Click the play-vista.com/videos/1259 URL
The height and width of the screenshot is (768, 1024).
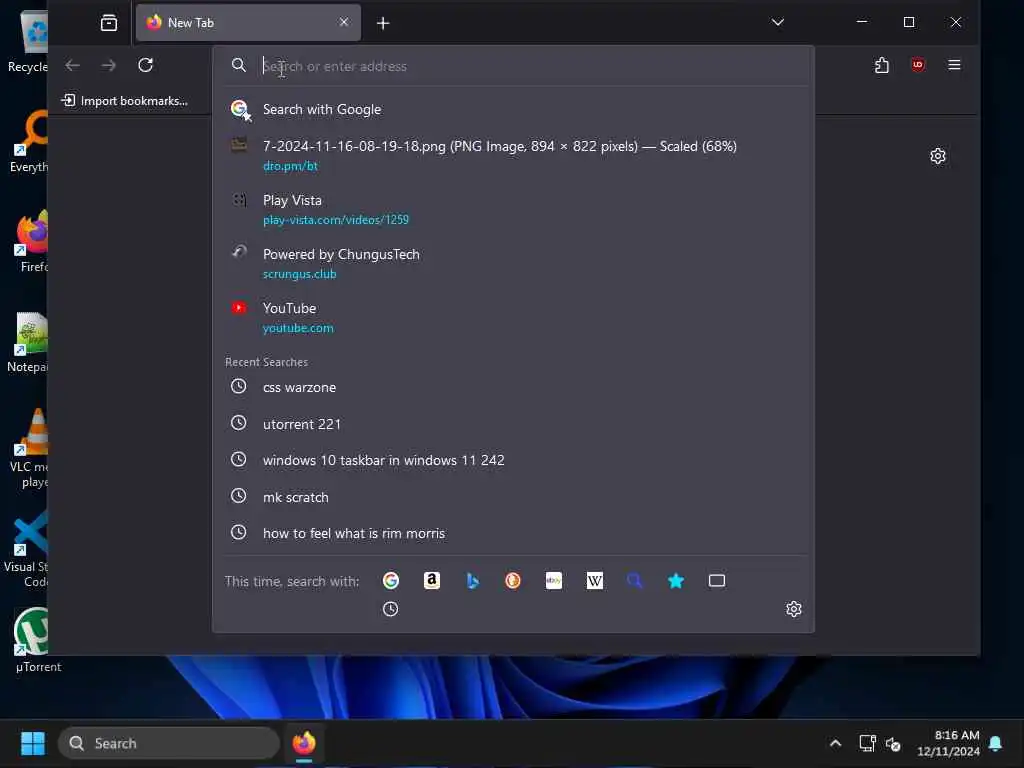(x=336, y=220)
